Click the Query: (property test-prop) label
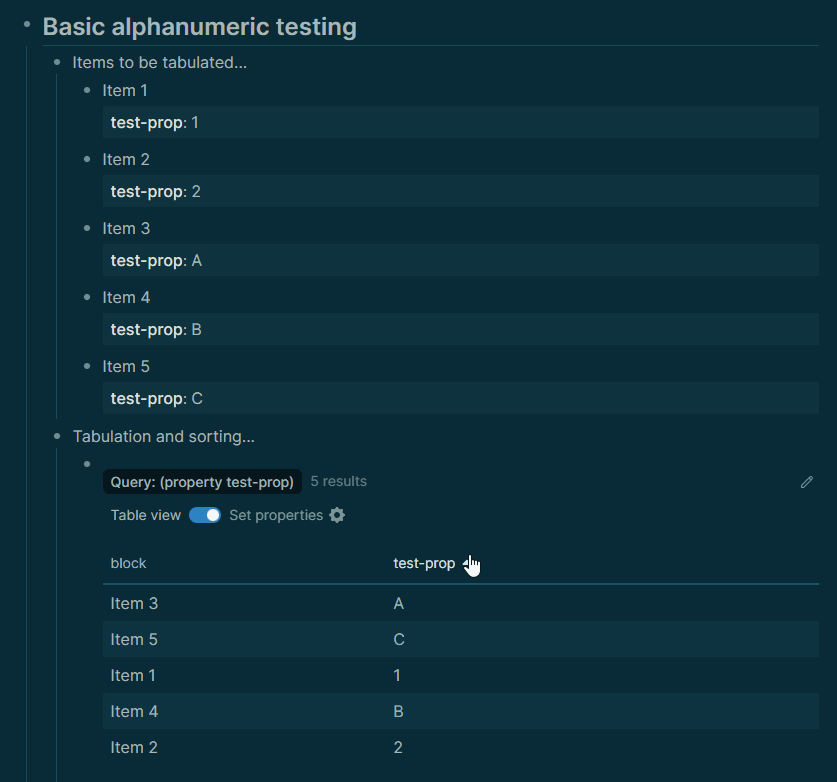Screen dimensions: 837x782 (x=202, y=481)
